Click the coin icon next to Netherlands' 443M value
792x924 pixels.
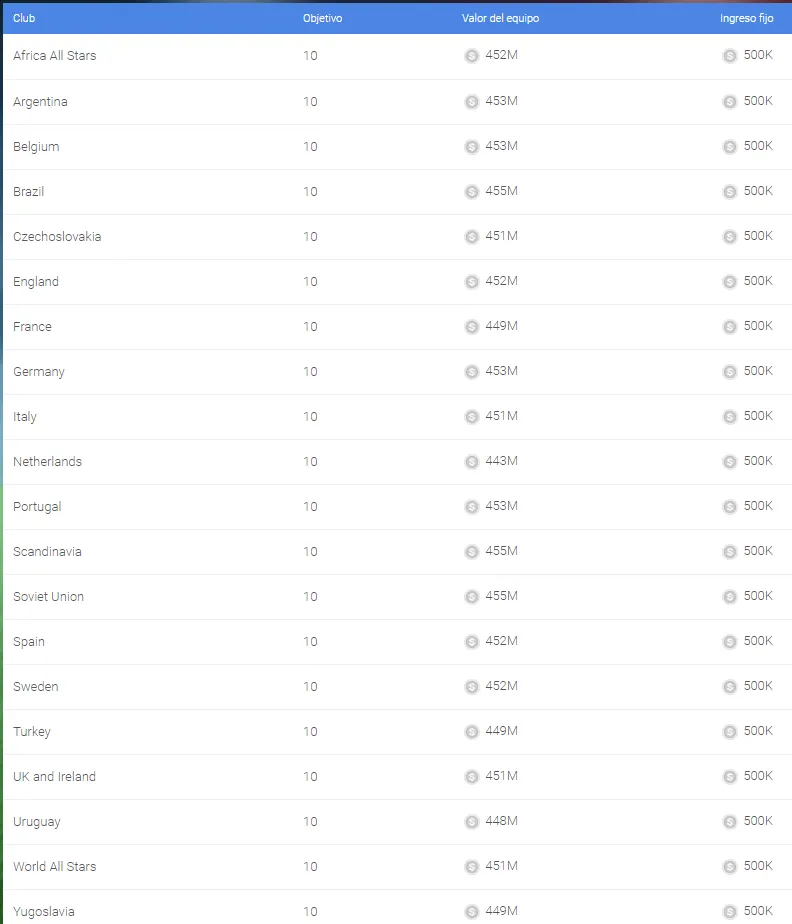pos(471,461)
